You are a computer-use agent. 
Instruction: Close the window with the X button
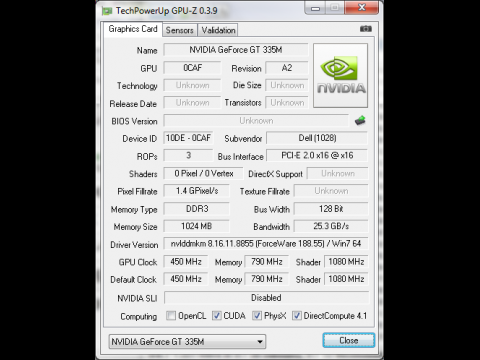coord(362,8)
